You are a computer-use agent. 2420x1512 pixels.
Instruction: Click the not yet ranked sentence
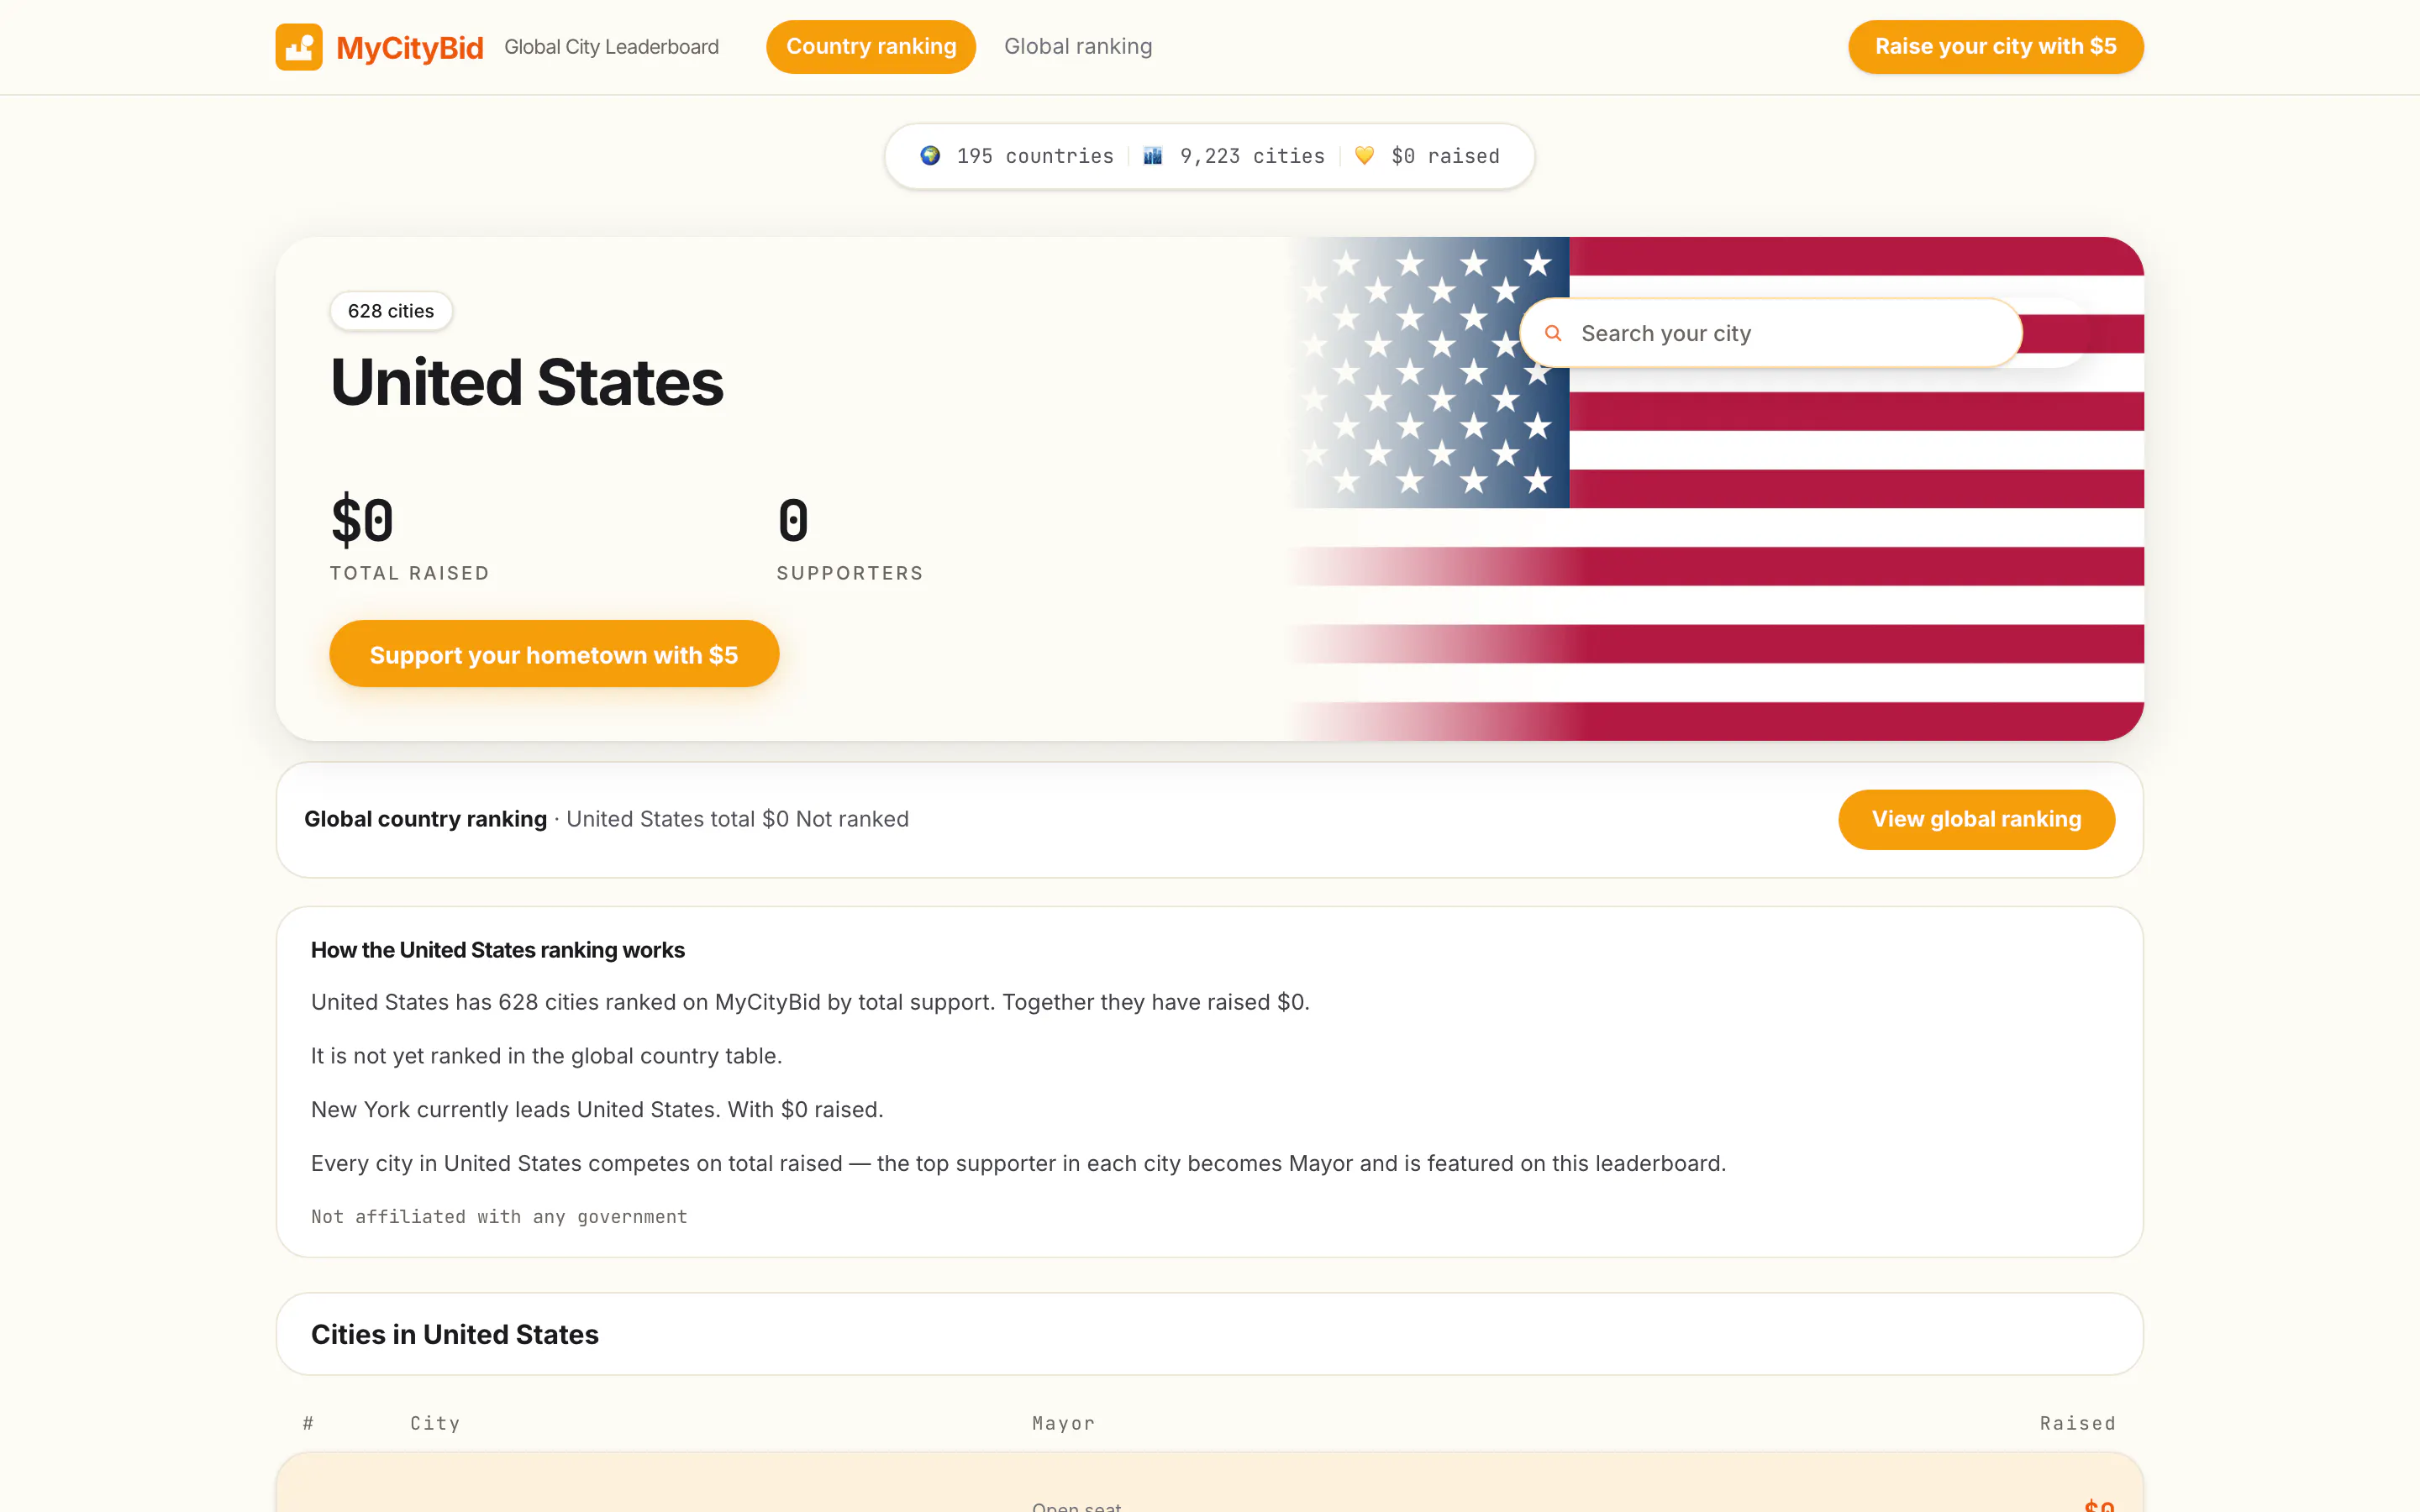pyautogui.click(x=547, y=1056)
